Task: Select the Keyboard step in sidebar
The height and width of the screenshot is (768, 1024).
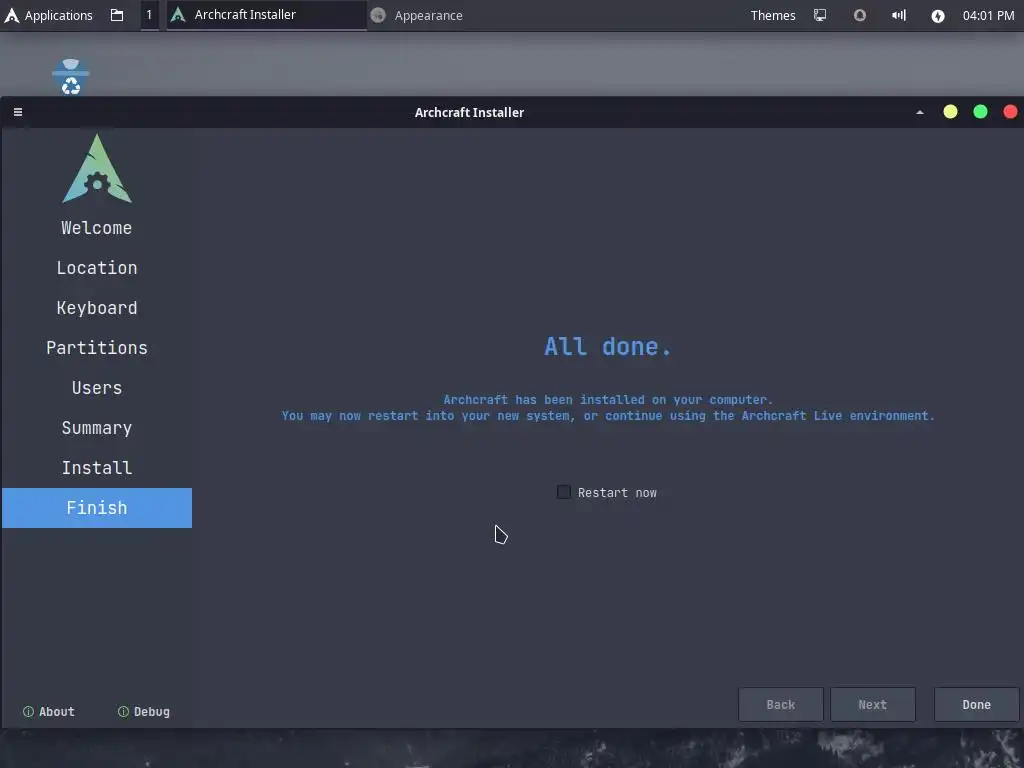Action: coord(97,308)
